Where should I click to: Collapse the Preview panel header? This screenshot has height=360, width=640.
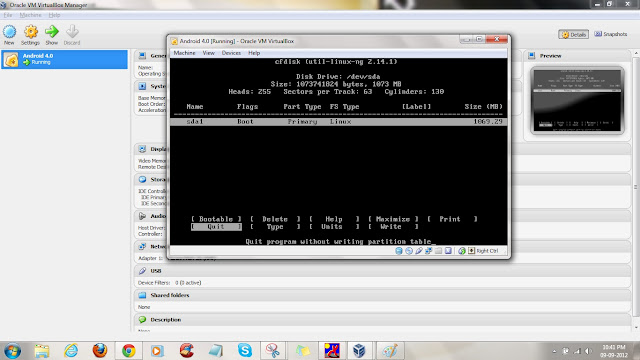pos(578,56)
